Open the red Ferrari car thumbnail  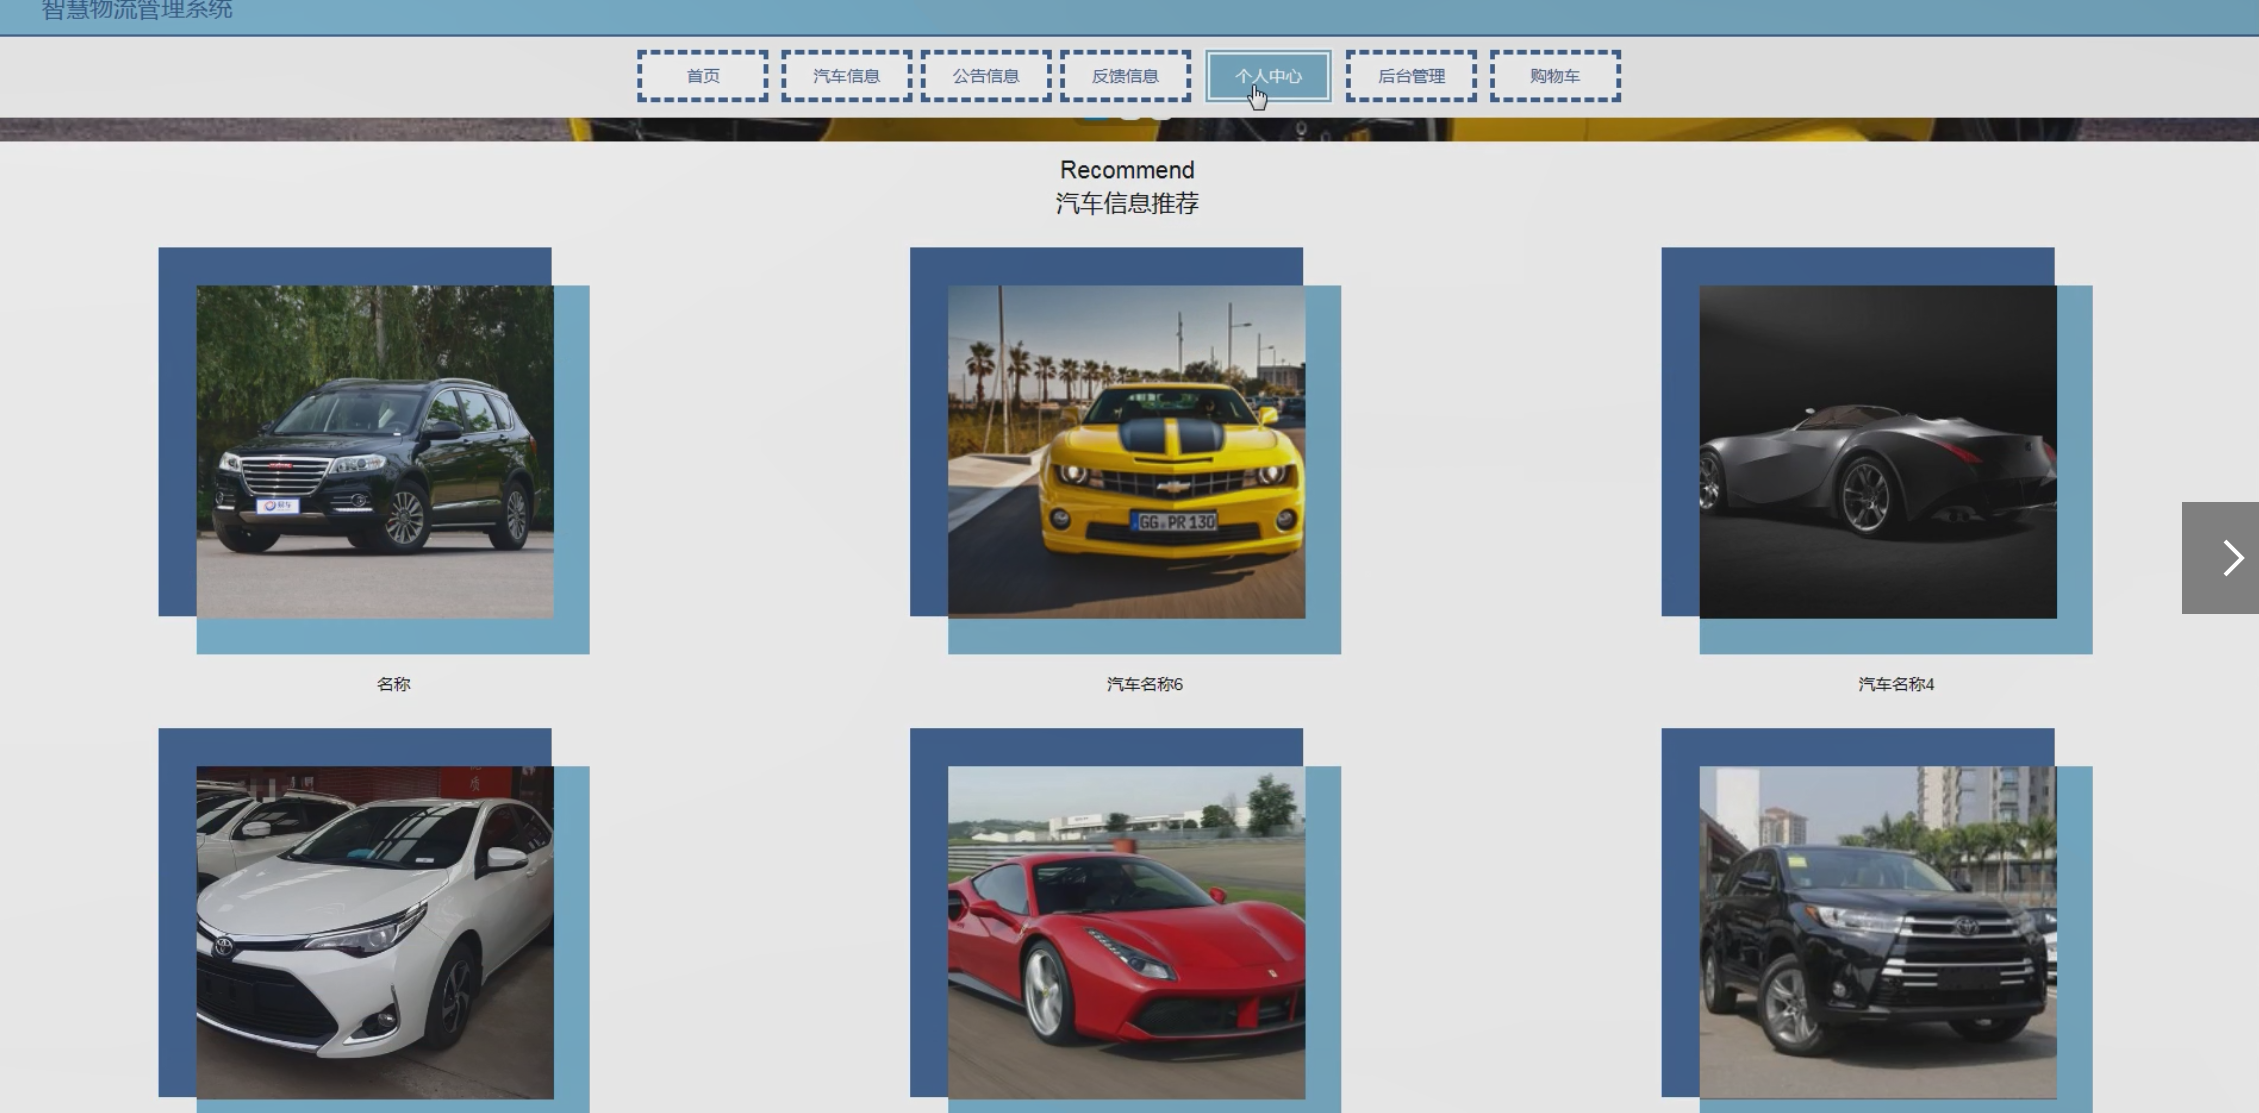click(1126, 932)
